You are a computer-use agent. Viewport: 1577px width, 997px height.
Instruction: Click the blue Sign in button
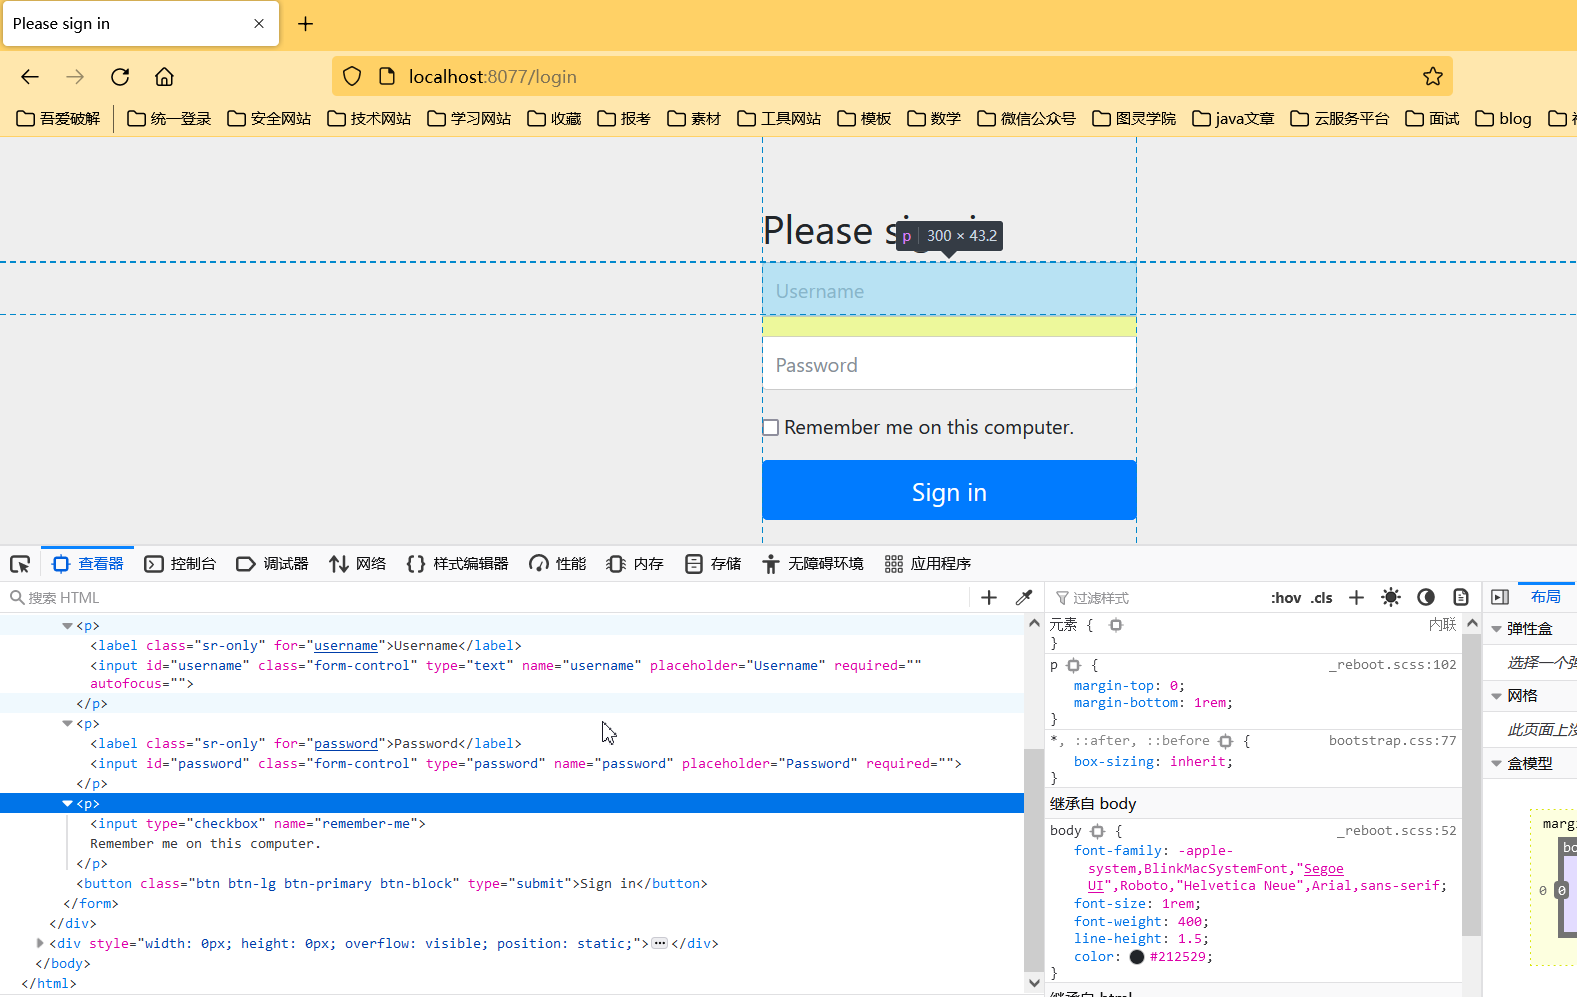[x=949, y=491]
